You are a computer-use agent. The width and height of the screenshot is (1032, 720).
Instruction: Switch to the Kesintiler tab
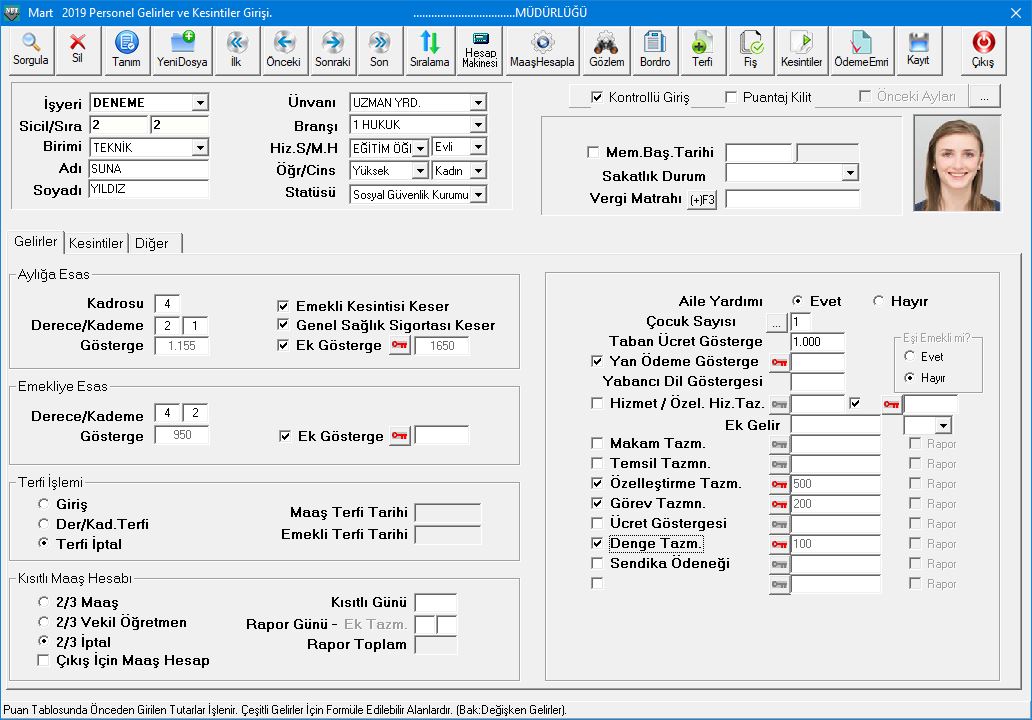point(96,243)
